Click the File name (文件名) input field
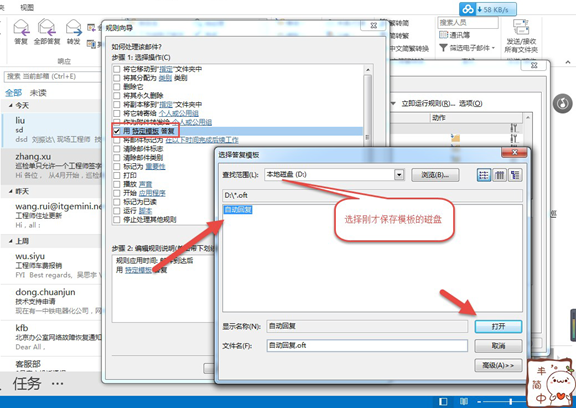 pos(367,346)
